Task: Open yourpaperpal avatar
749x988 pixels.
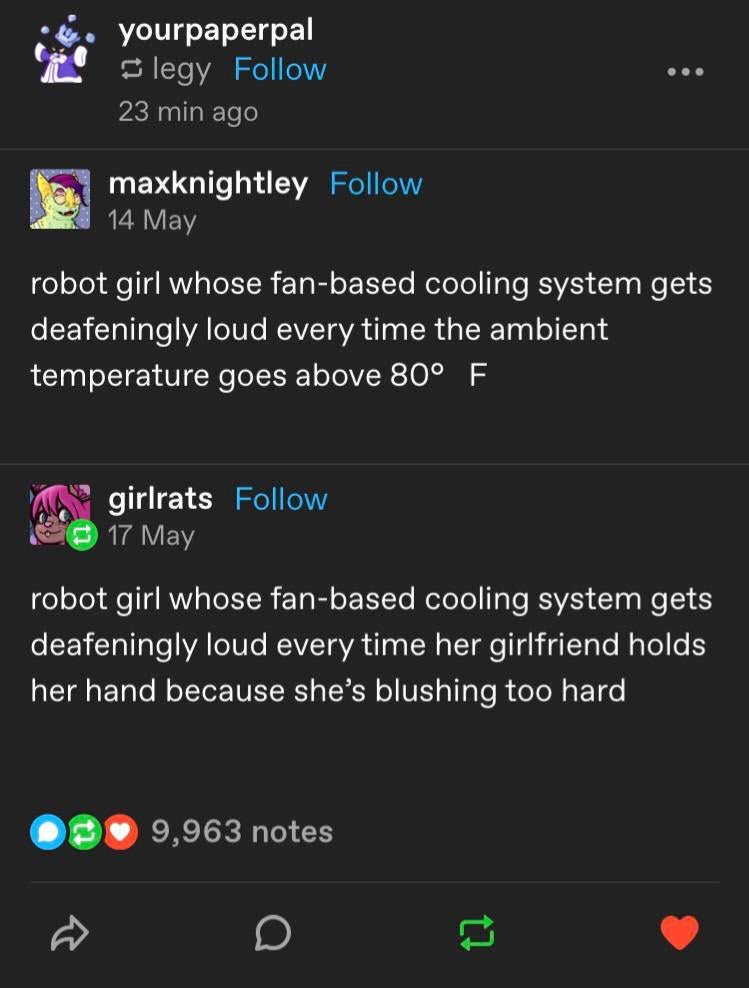Action: [x=64, y=50]
